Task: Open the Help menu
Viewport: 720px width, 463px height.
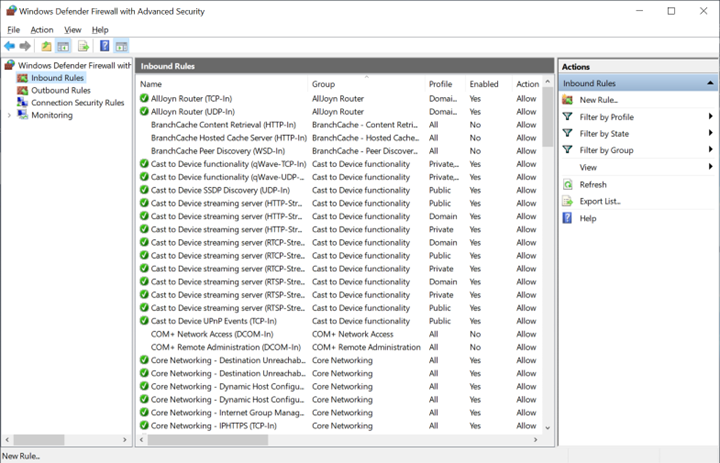Action: (x=100, y=30)
